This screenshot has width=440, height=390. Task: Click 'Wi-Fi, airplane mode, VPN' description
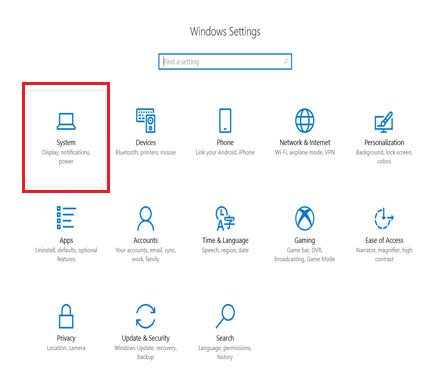[305, 152]
